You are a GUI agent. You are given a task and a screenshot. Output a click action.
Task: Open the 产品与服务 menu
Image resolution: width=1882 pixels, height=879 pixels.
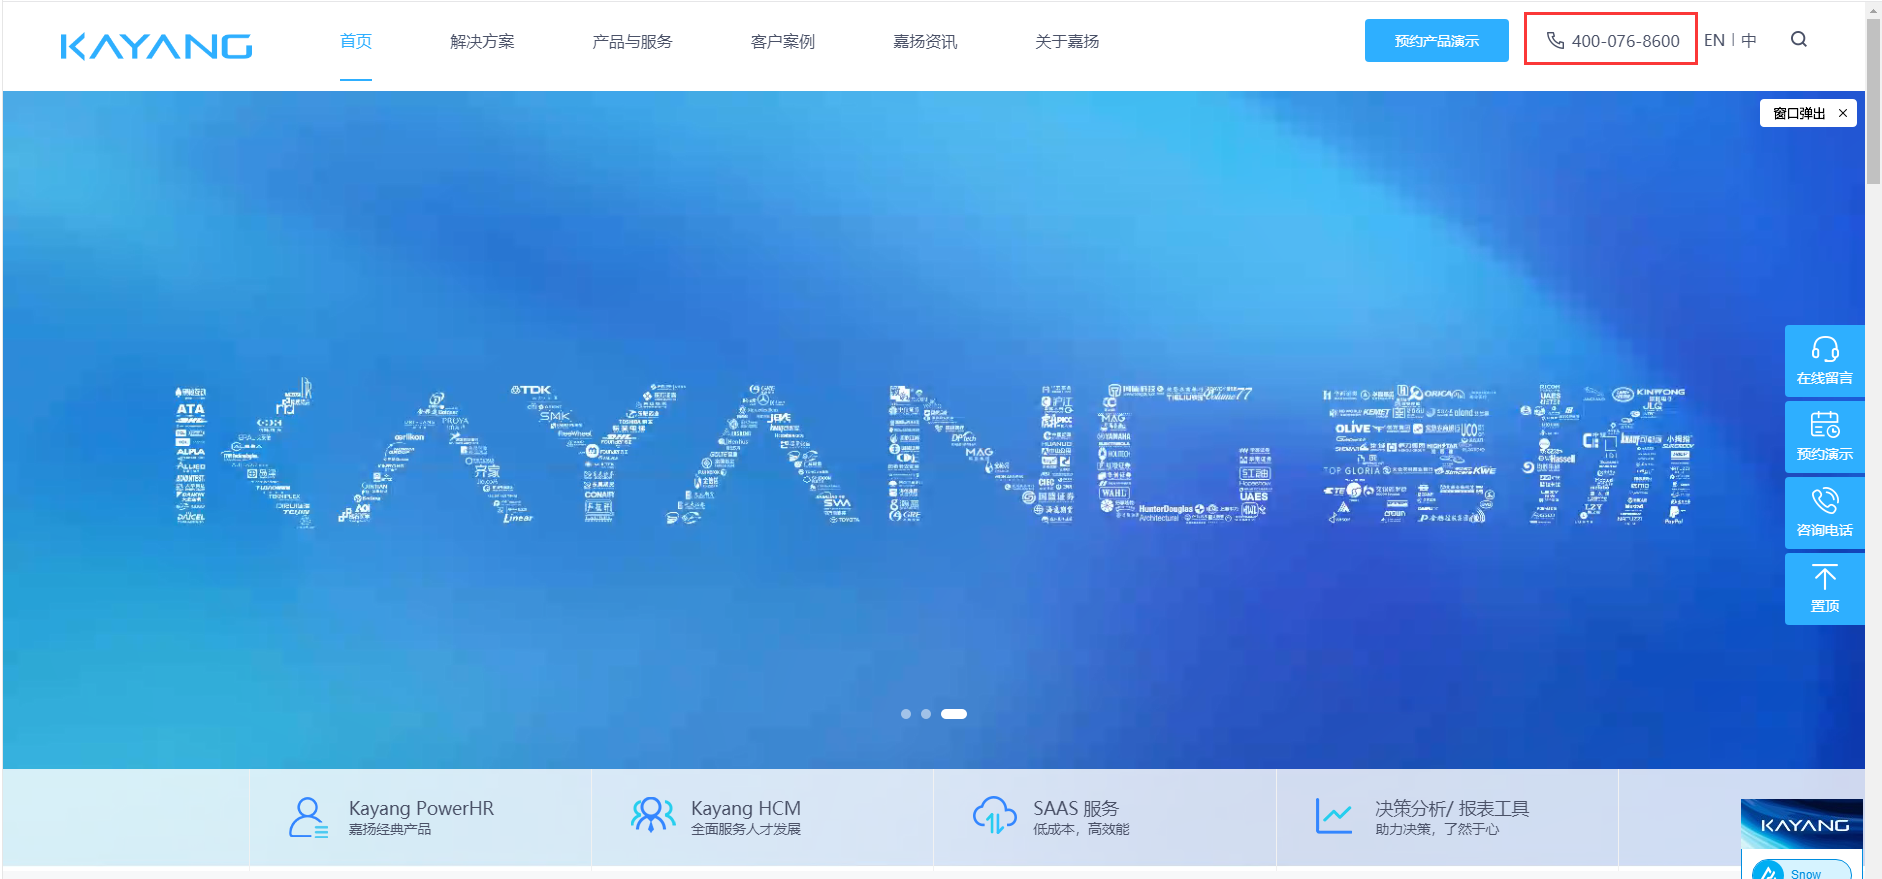pyautogui.click(x=632, y=41)
